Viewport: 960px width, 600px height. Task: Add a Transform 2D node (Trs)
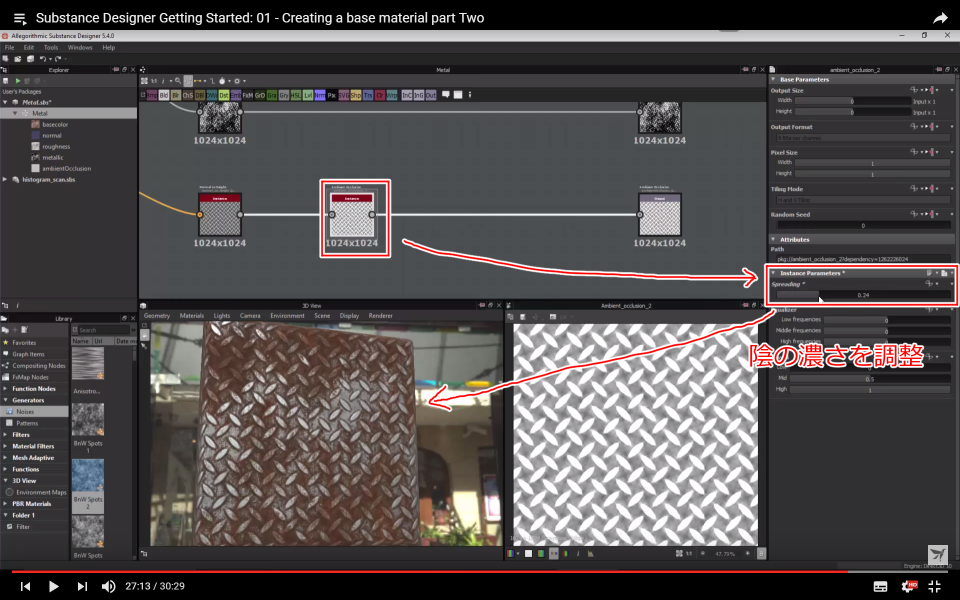pos(367,96)
